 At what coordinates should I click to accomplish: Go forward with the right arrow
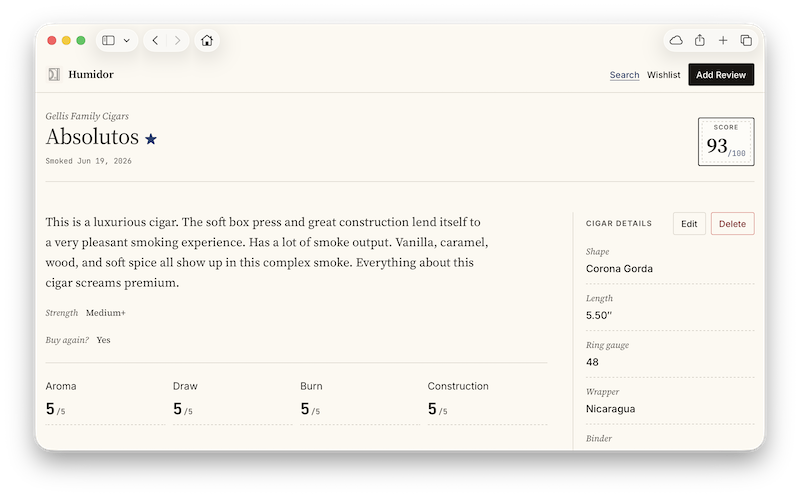177,40
